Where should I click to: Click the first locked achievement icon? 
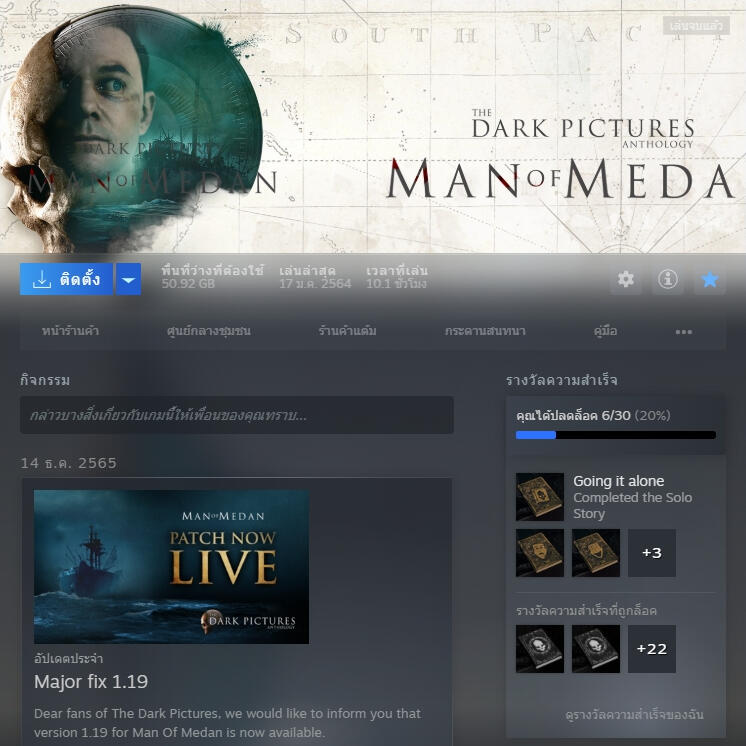[540, 649]
